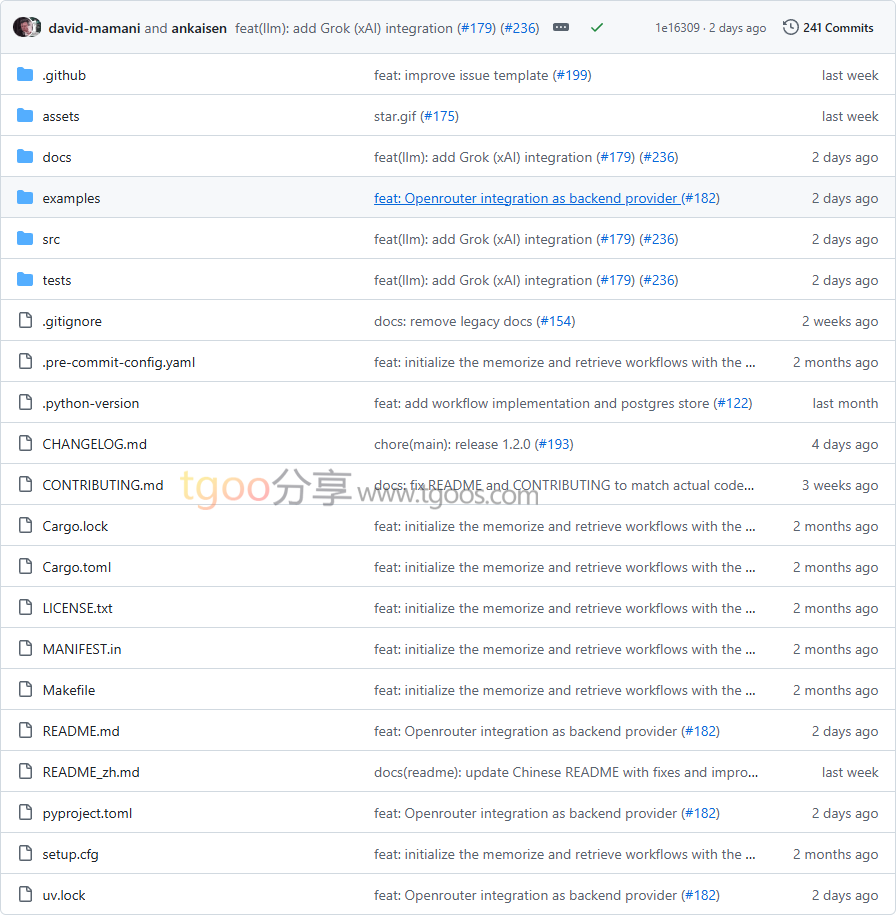Click commit hash 1e16309
The image size is (896, 915).
pyautogui.click(x=677, y=28)
